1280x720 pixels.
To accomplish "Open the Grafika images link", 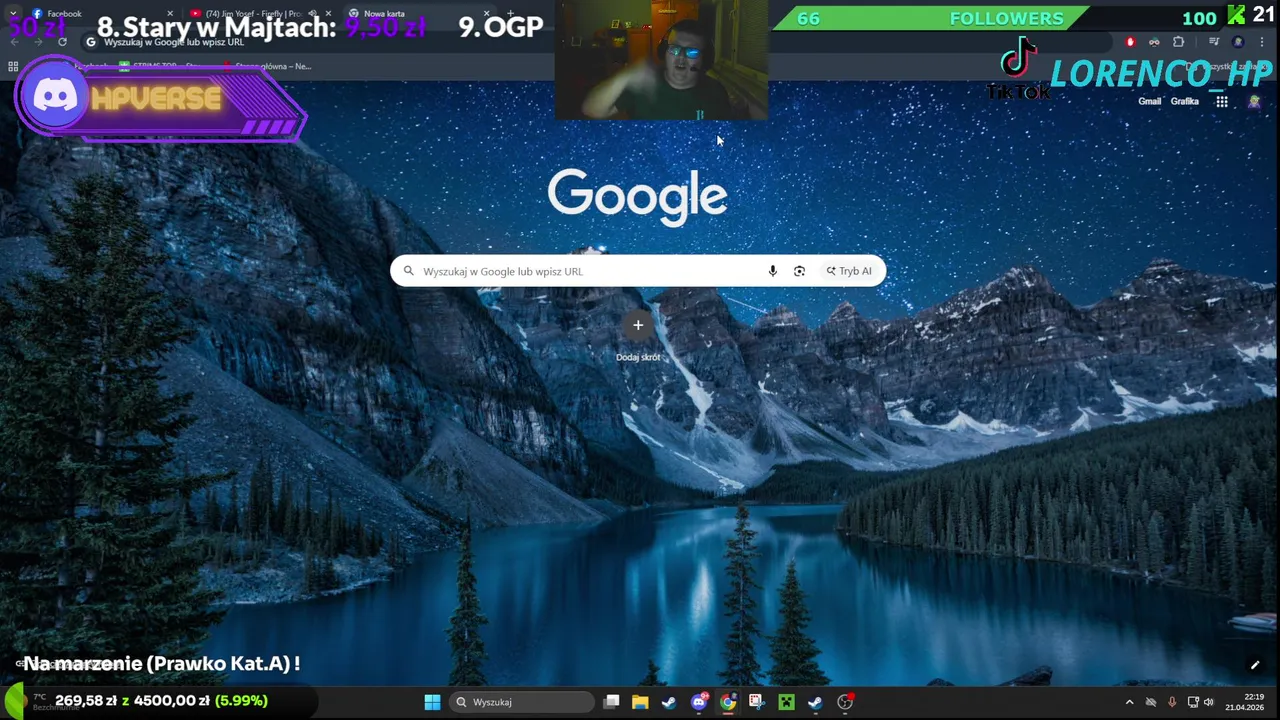I will [x=1185, y=101].
